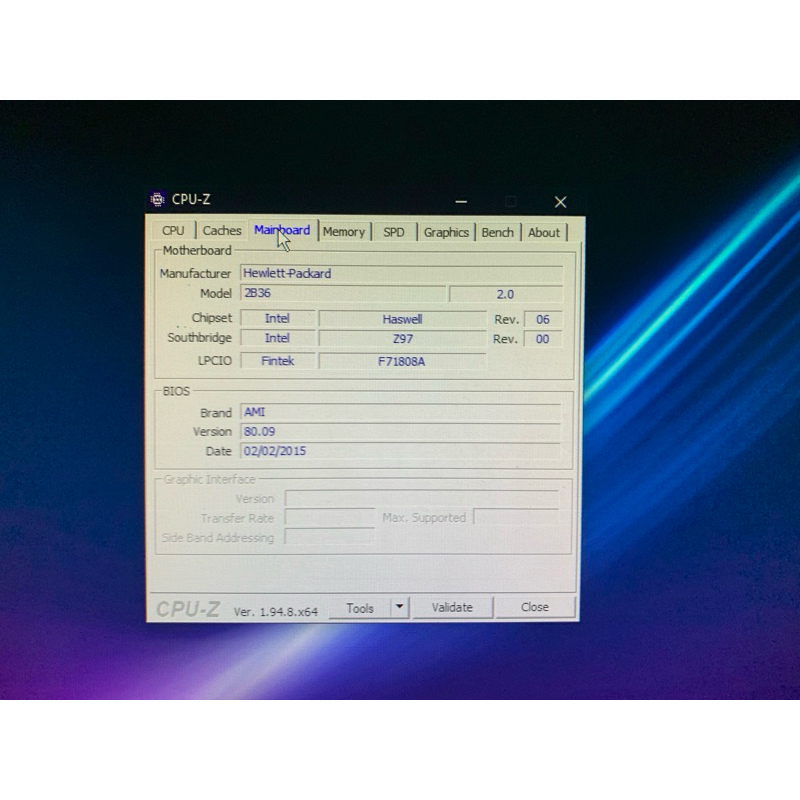800x800 pixels.
Task: Go to the Bench tab
Action: (498, 232)
